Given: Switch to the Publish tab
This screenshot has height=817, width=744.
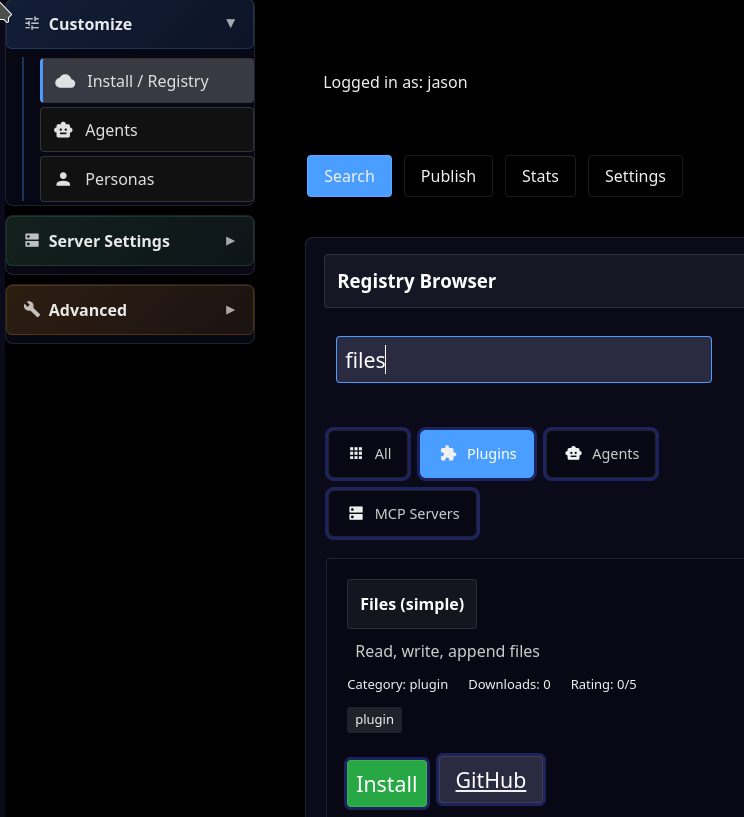Looking at the screenshot, I should pyautogui.click(x=448, y=176).
